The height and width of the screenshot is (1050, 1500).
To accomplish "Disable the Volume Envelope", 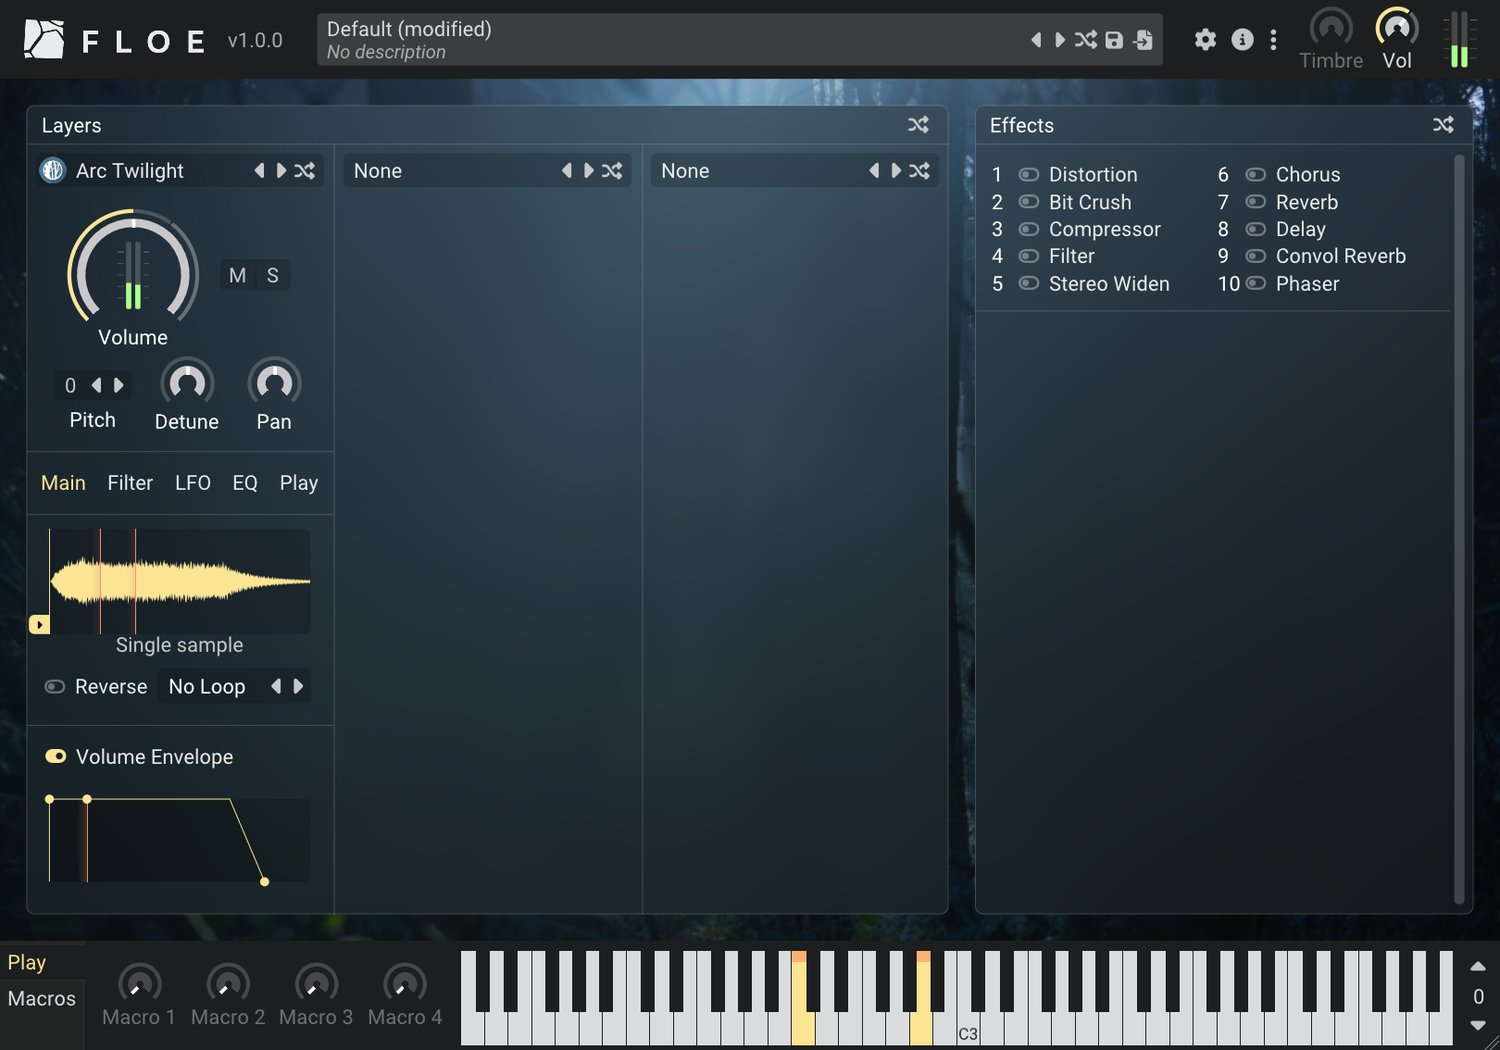I will [56, 757].
